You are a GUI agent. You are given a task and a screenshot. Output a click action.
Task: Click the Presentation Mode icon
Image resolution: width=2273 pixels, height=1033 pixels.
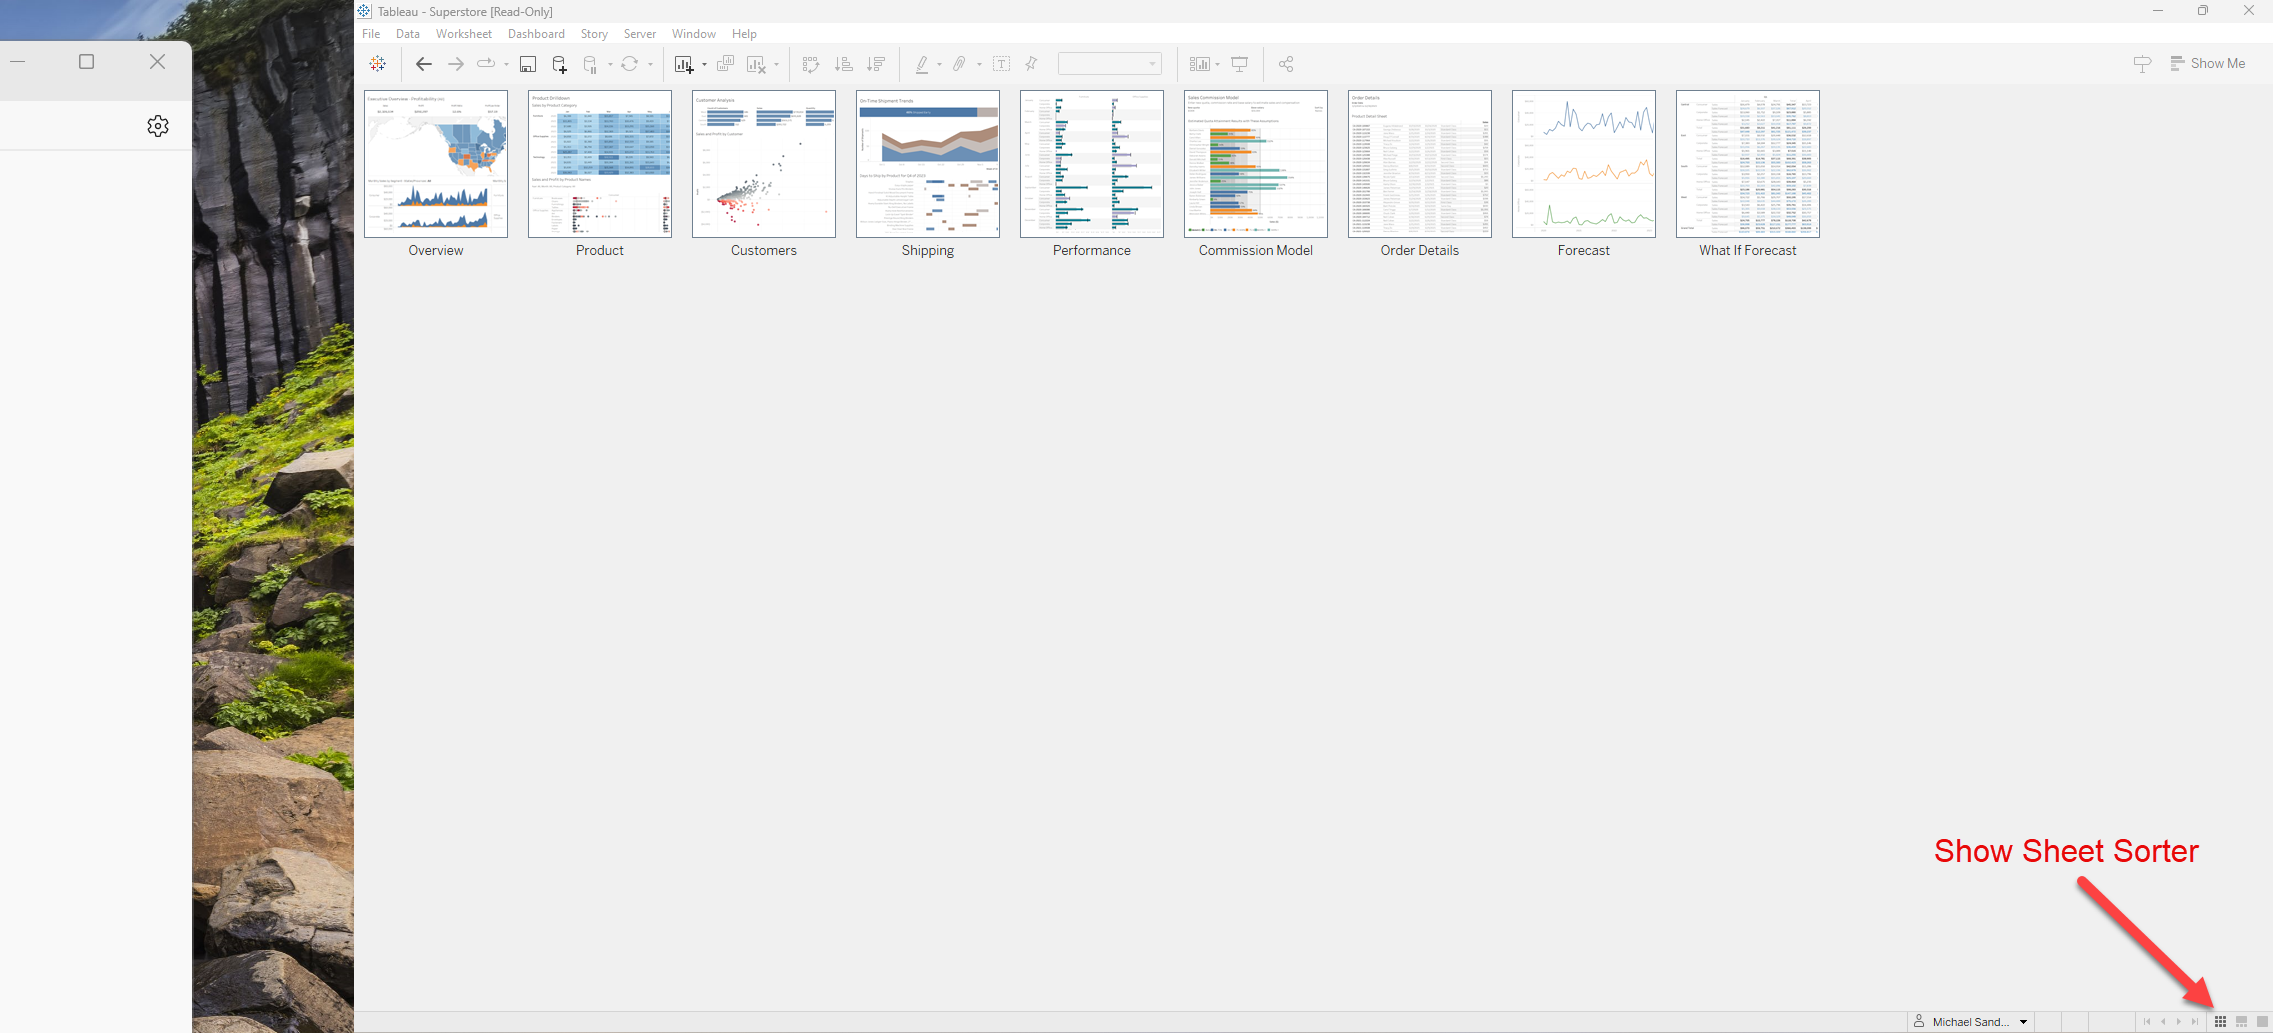pos(1240,64)
